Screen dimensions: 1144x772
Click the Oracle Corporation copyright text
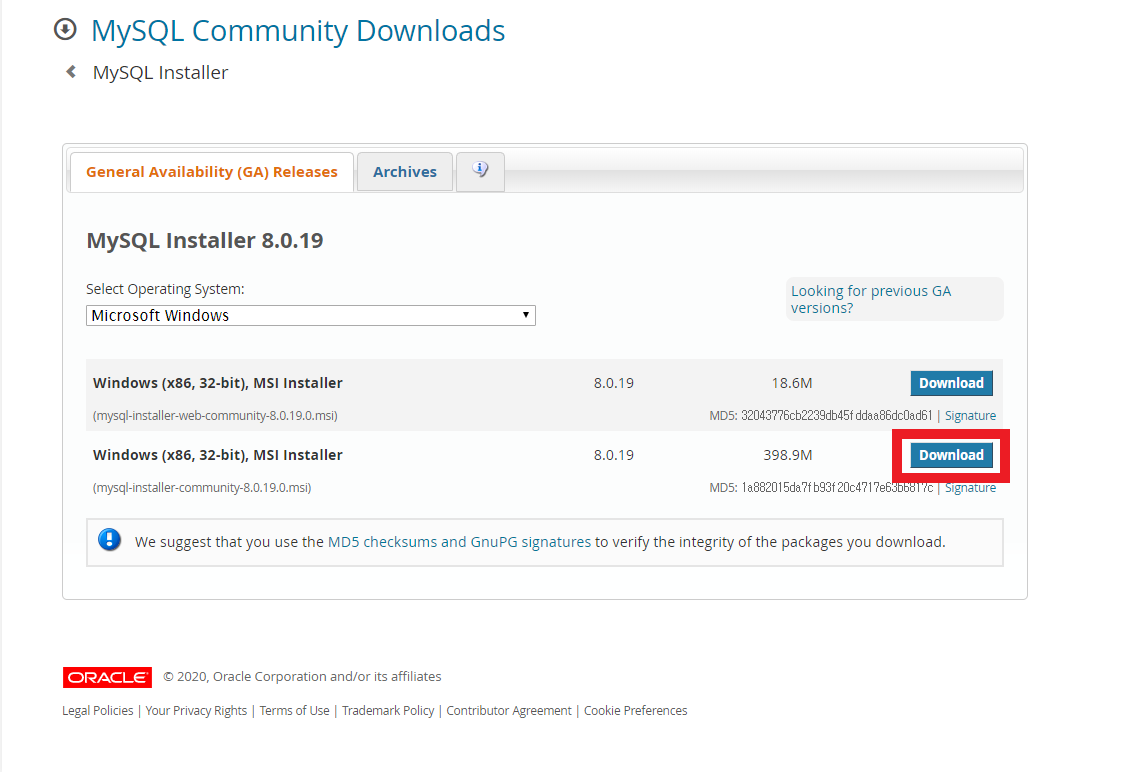point(302,677)
